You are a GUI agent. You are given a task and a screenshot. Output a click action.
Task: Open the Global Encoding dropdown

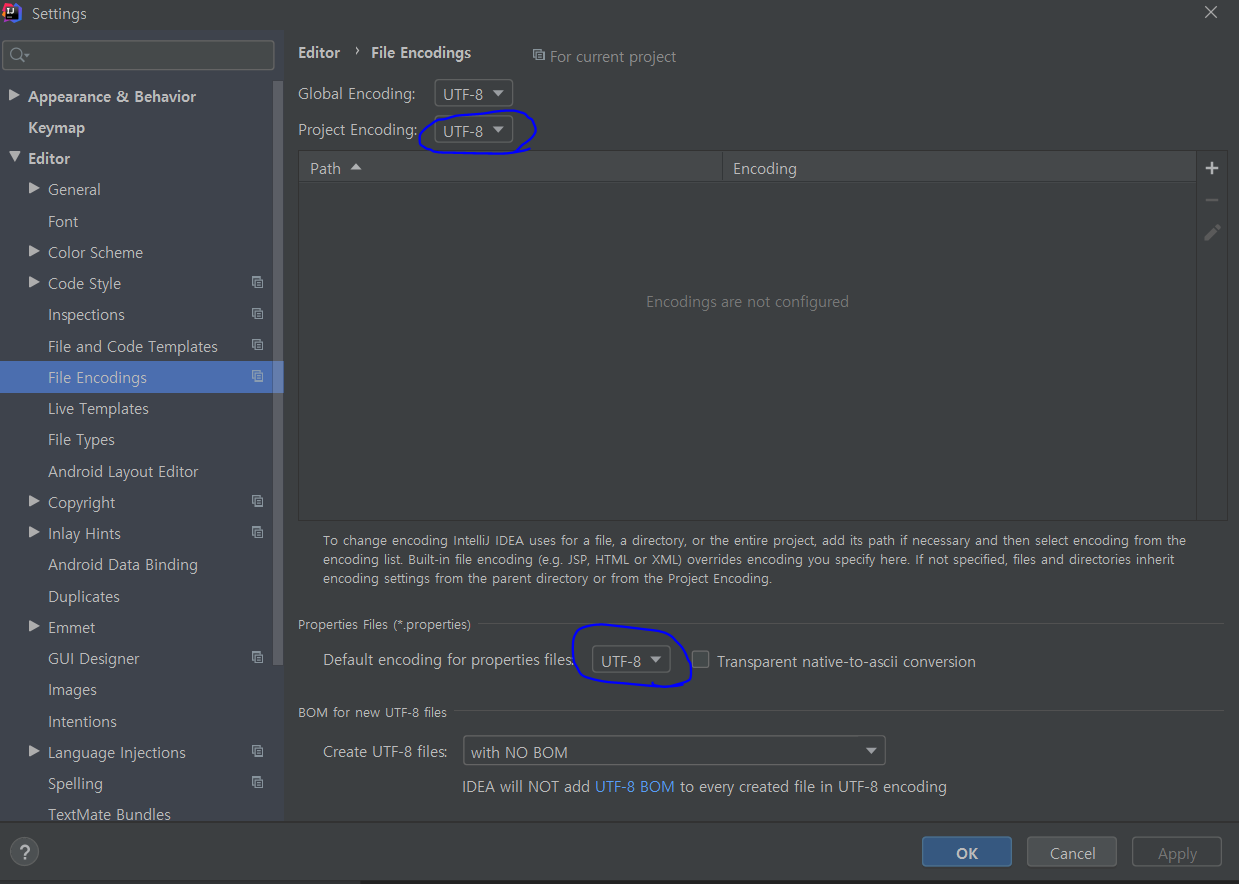click(x=473, y=94)
